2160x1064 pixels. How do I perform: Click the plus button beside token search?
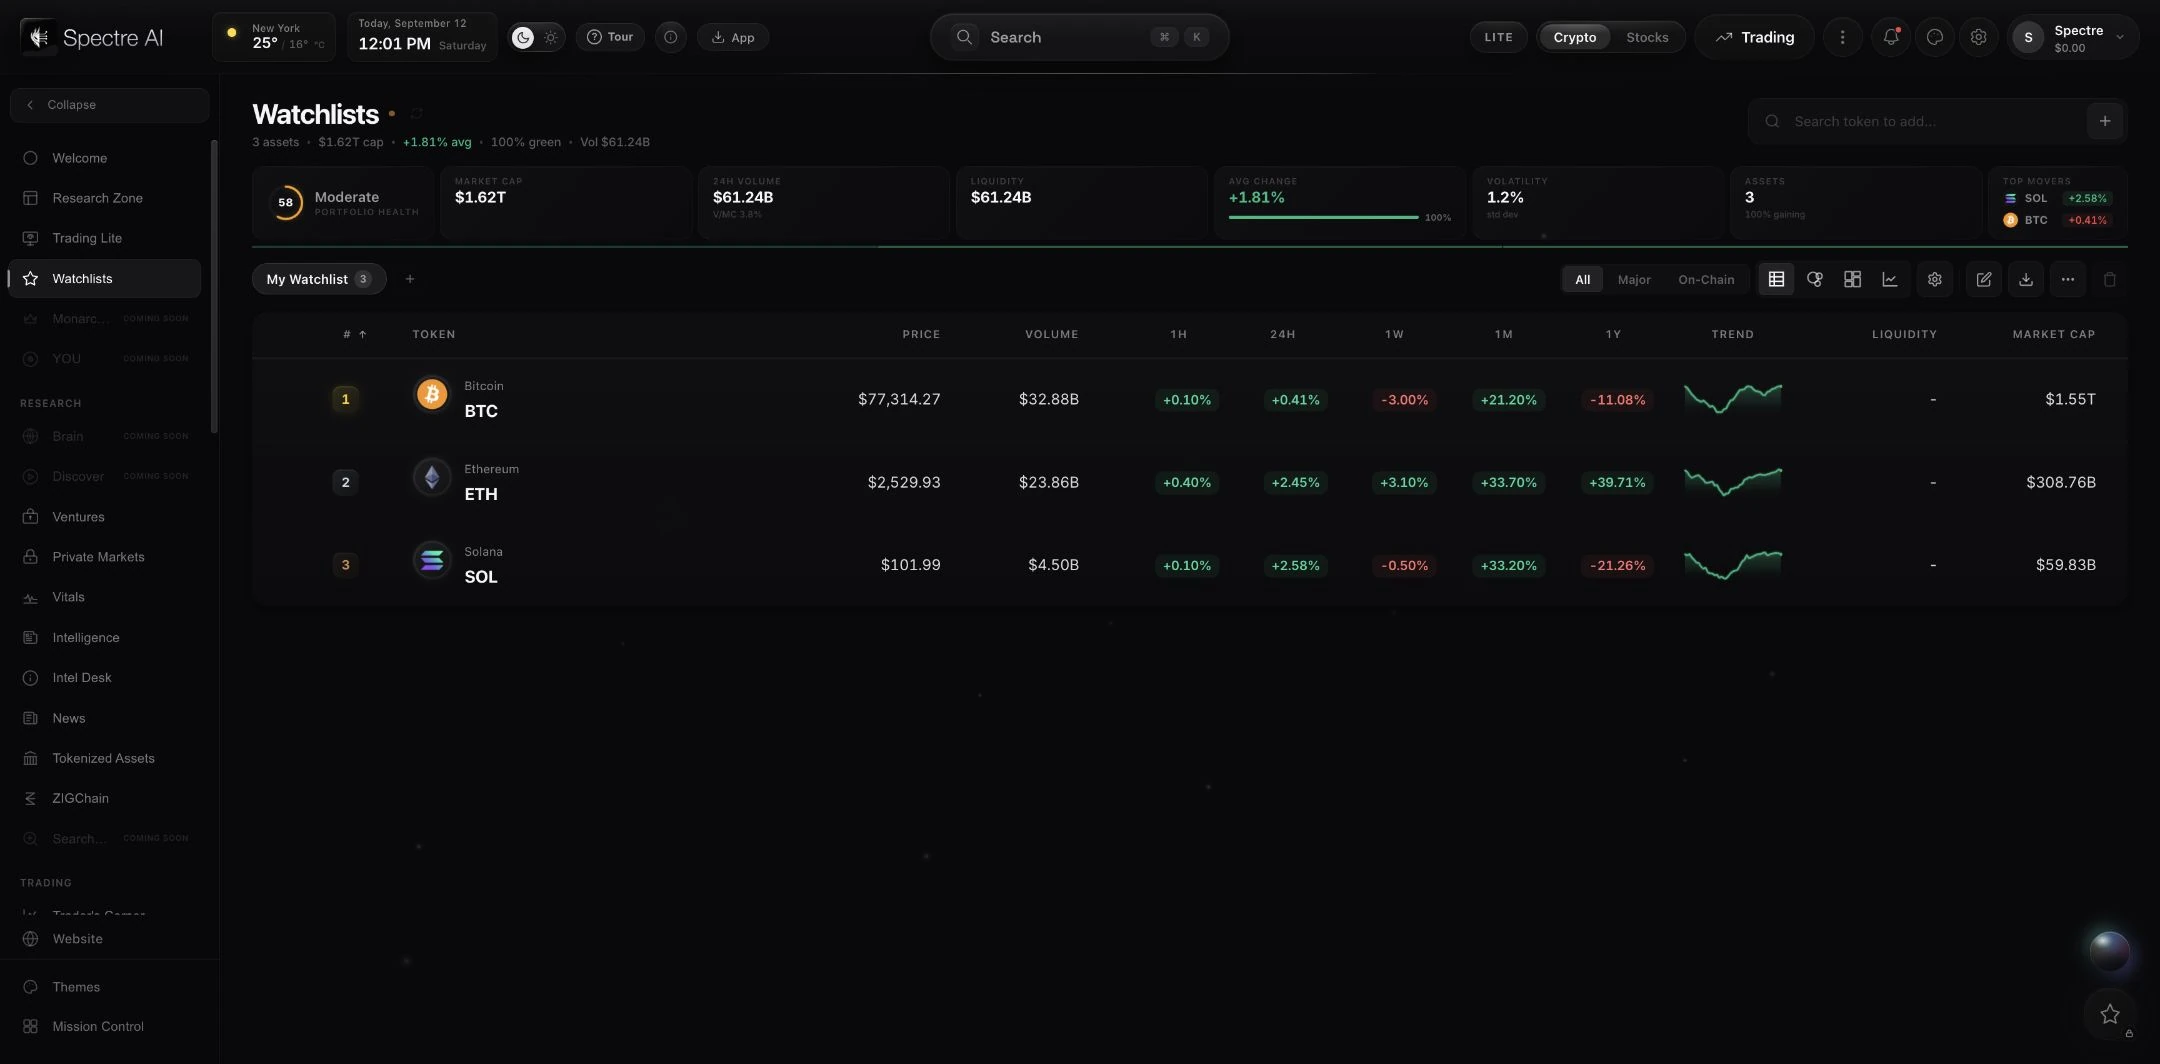tap(2105, 121)
